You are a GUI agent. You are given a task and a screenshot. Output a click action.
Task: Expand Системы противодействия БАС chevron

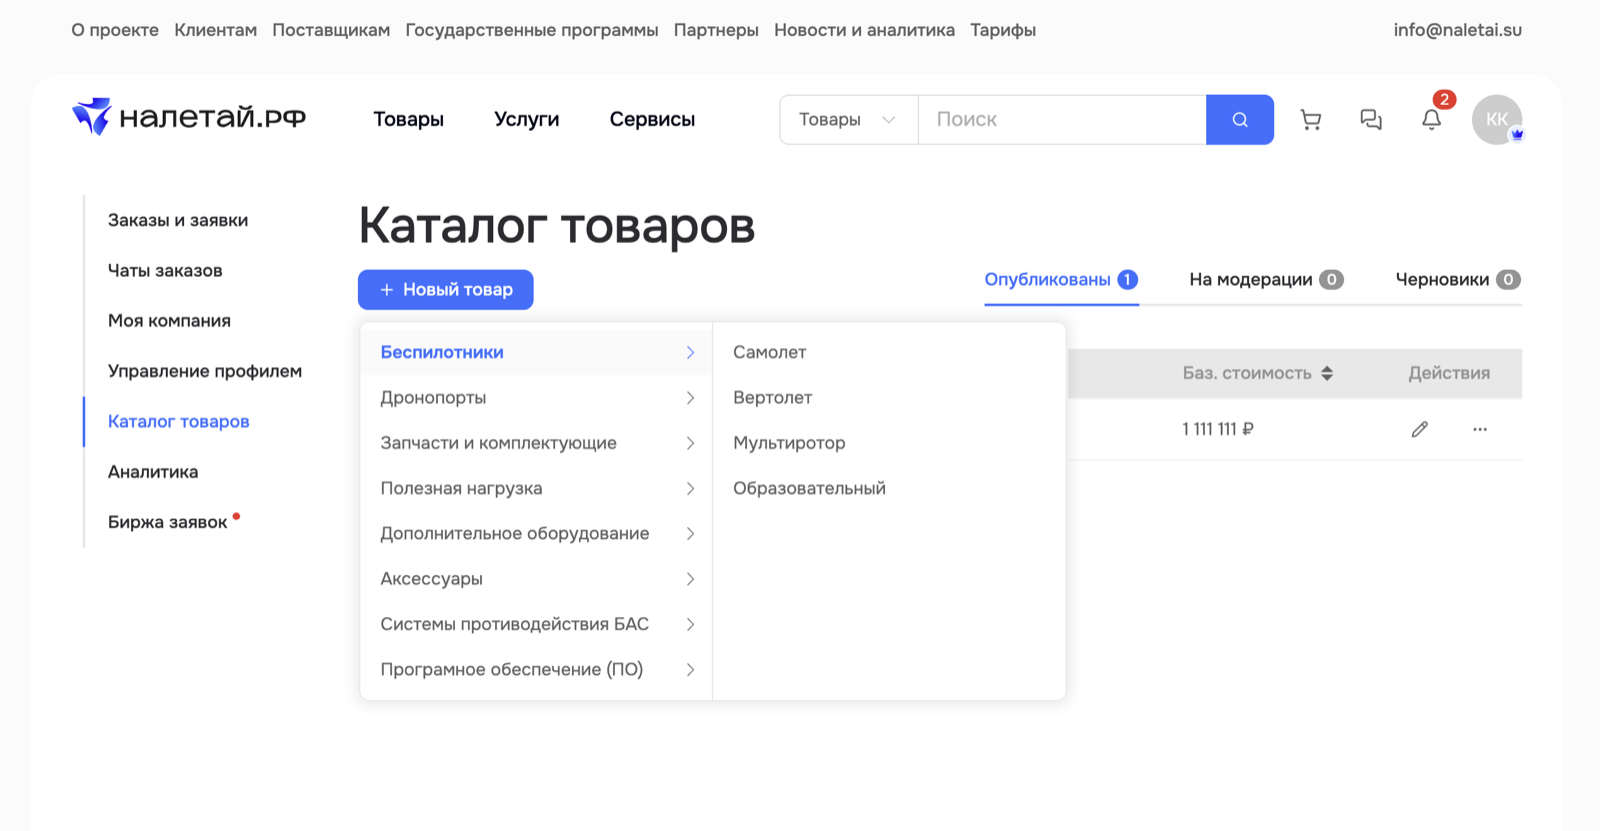pyautogui.click(x=690, y=624)
